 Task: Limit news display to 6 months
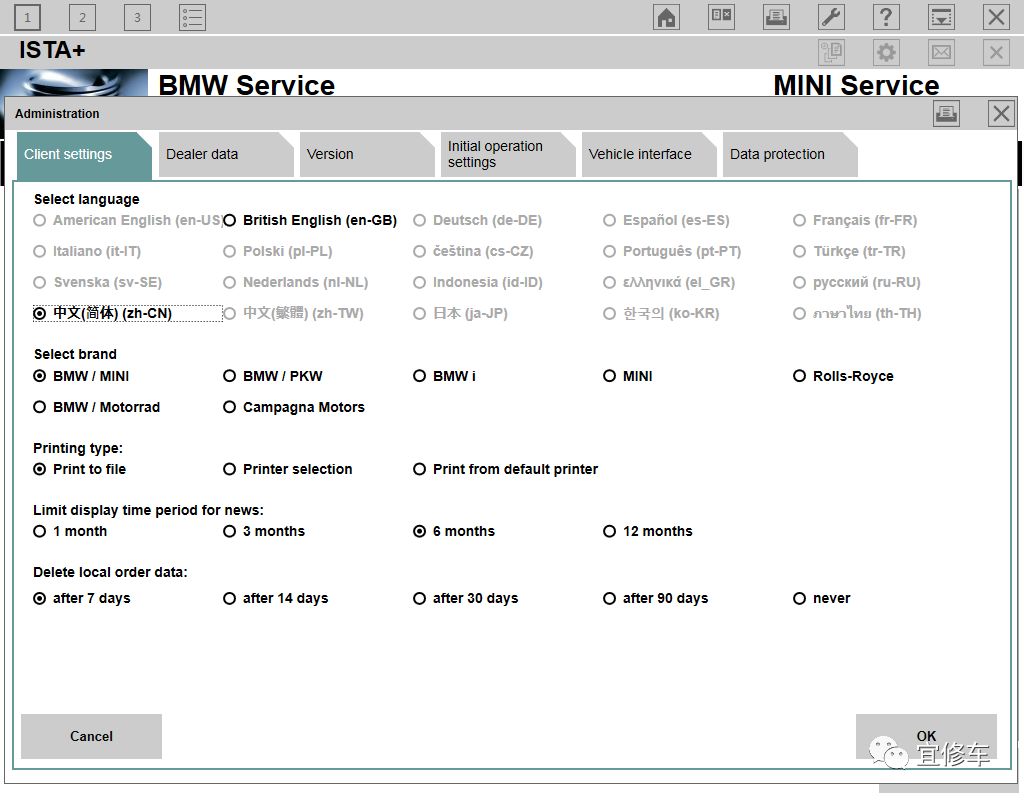[454, 531]
